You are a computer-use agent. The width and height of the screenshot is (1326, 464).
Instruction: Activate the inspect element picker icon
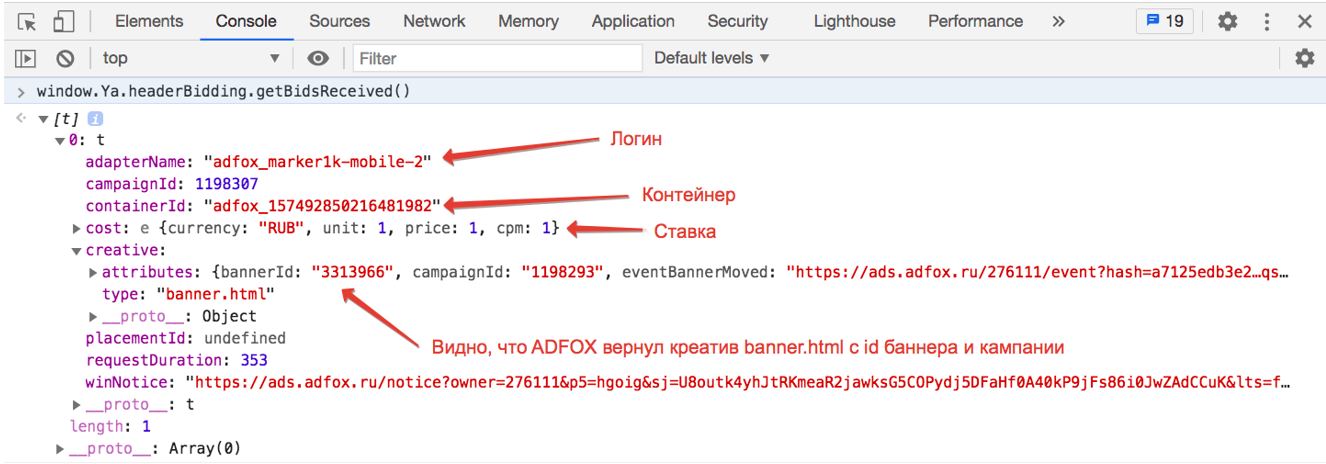(x=27, y=21)
